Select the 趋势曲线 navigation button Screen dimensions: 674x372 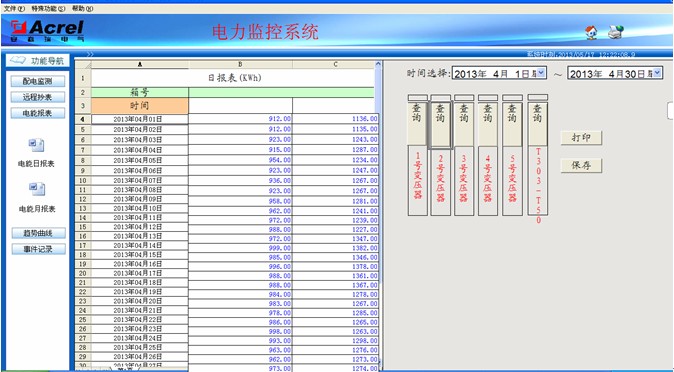(x=38, y=233)
